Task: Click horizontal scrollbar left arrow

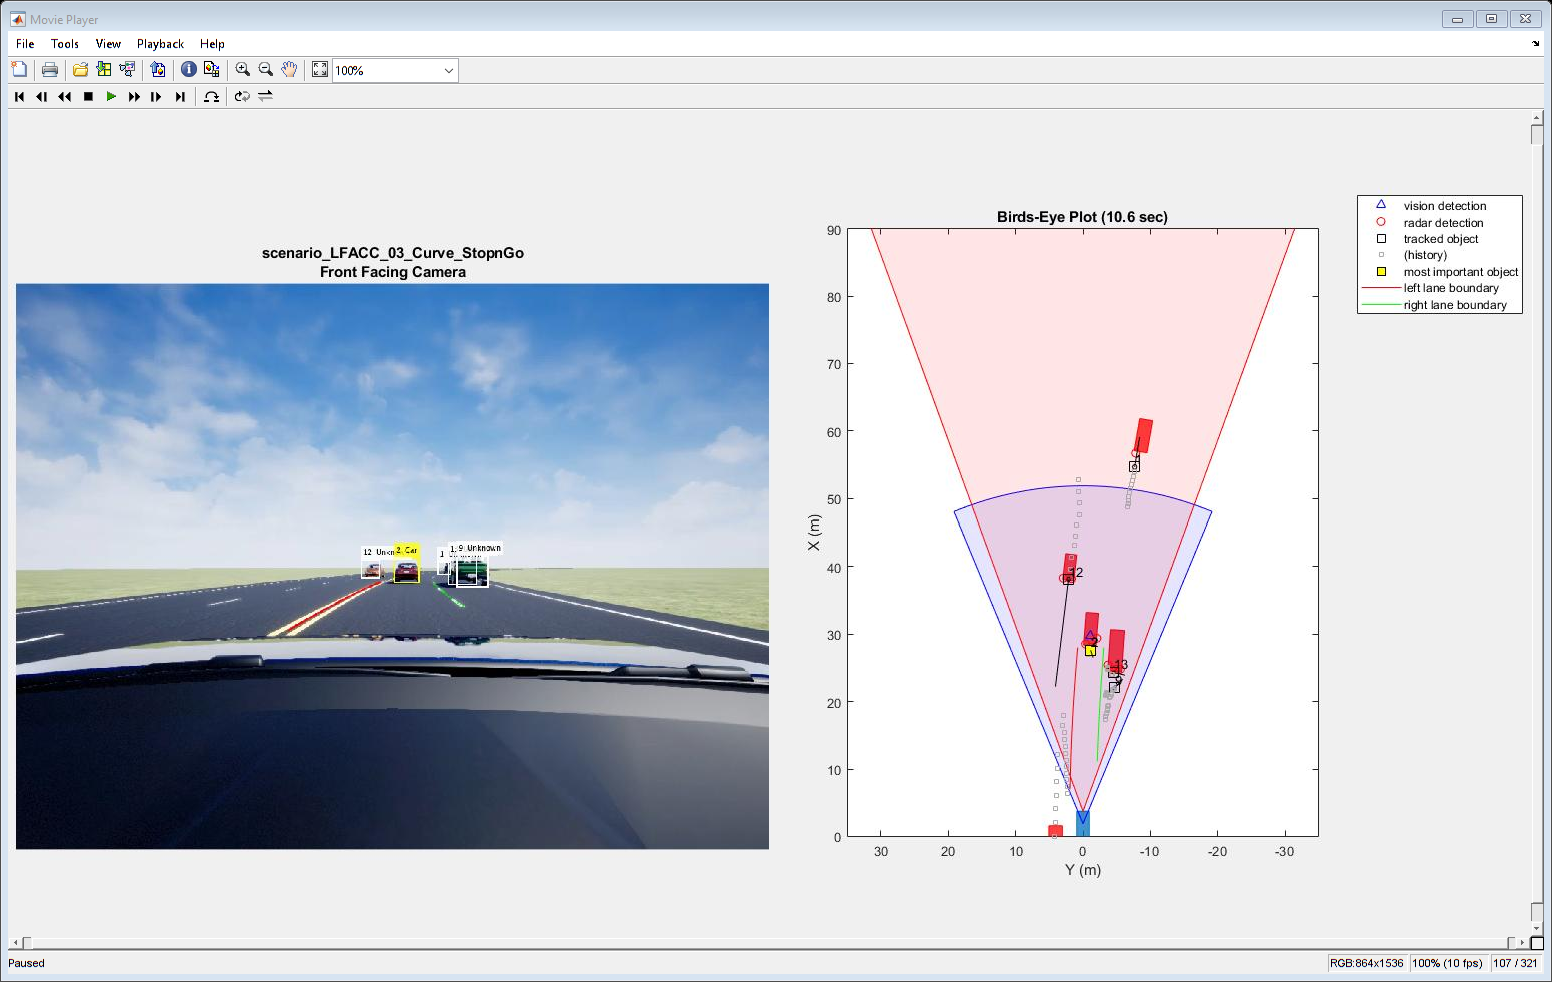Action: point(14,942)
